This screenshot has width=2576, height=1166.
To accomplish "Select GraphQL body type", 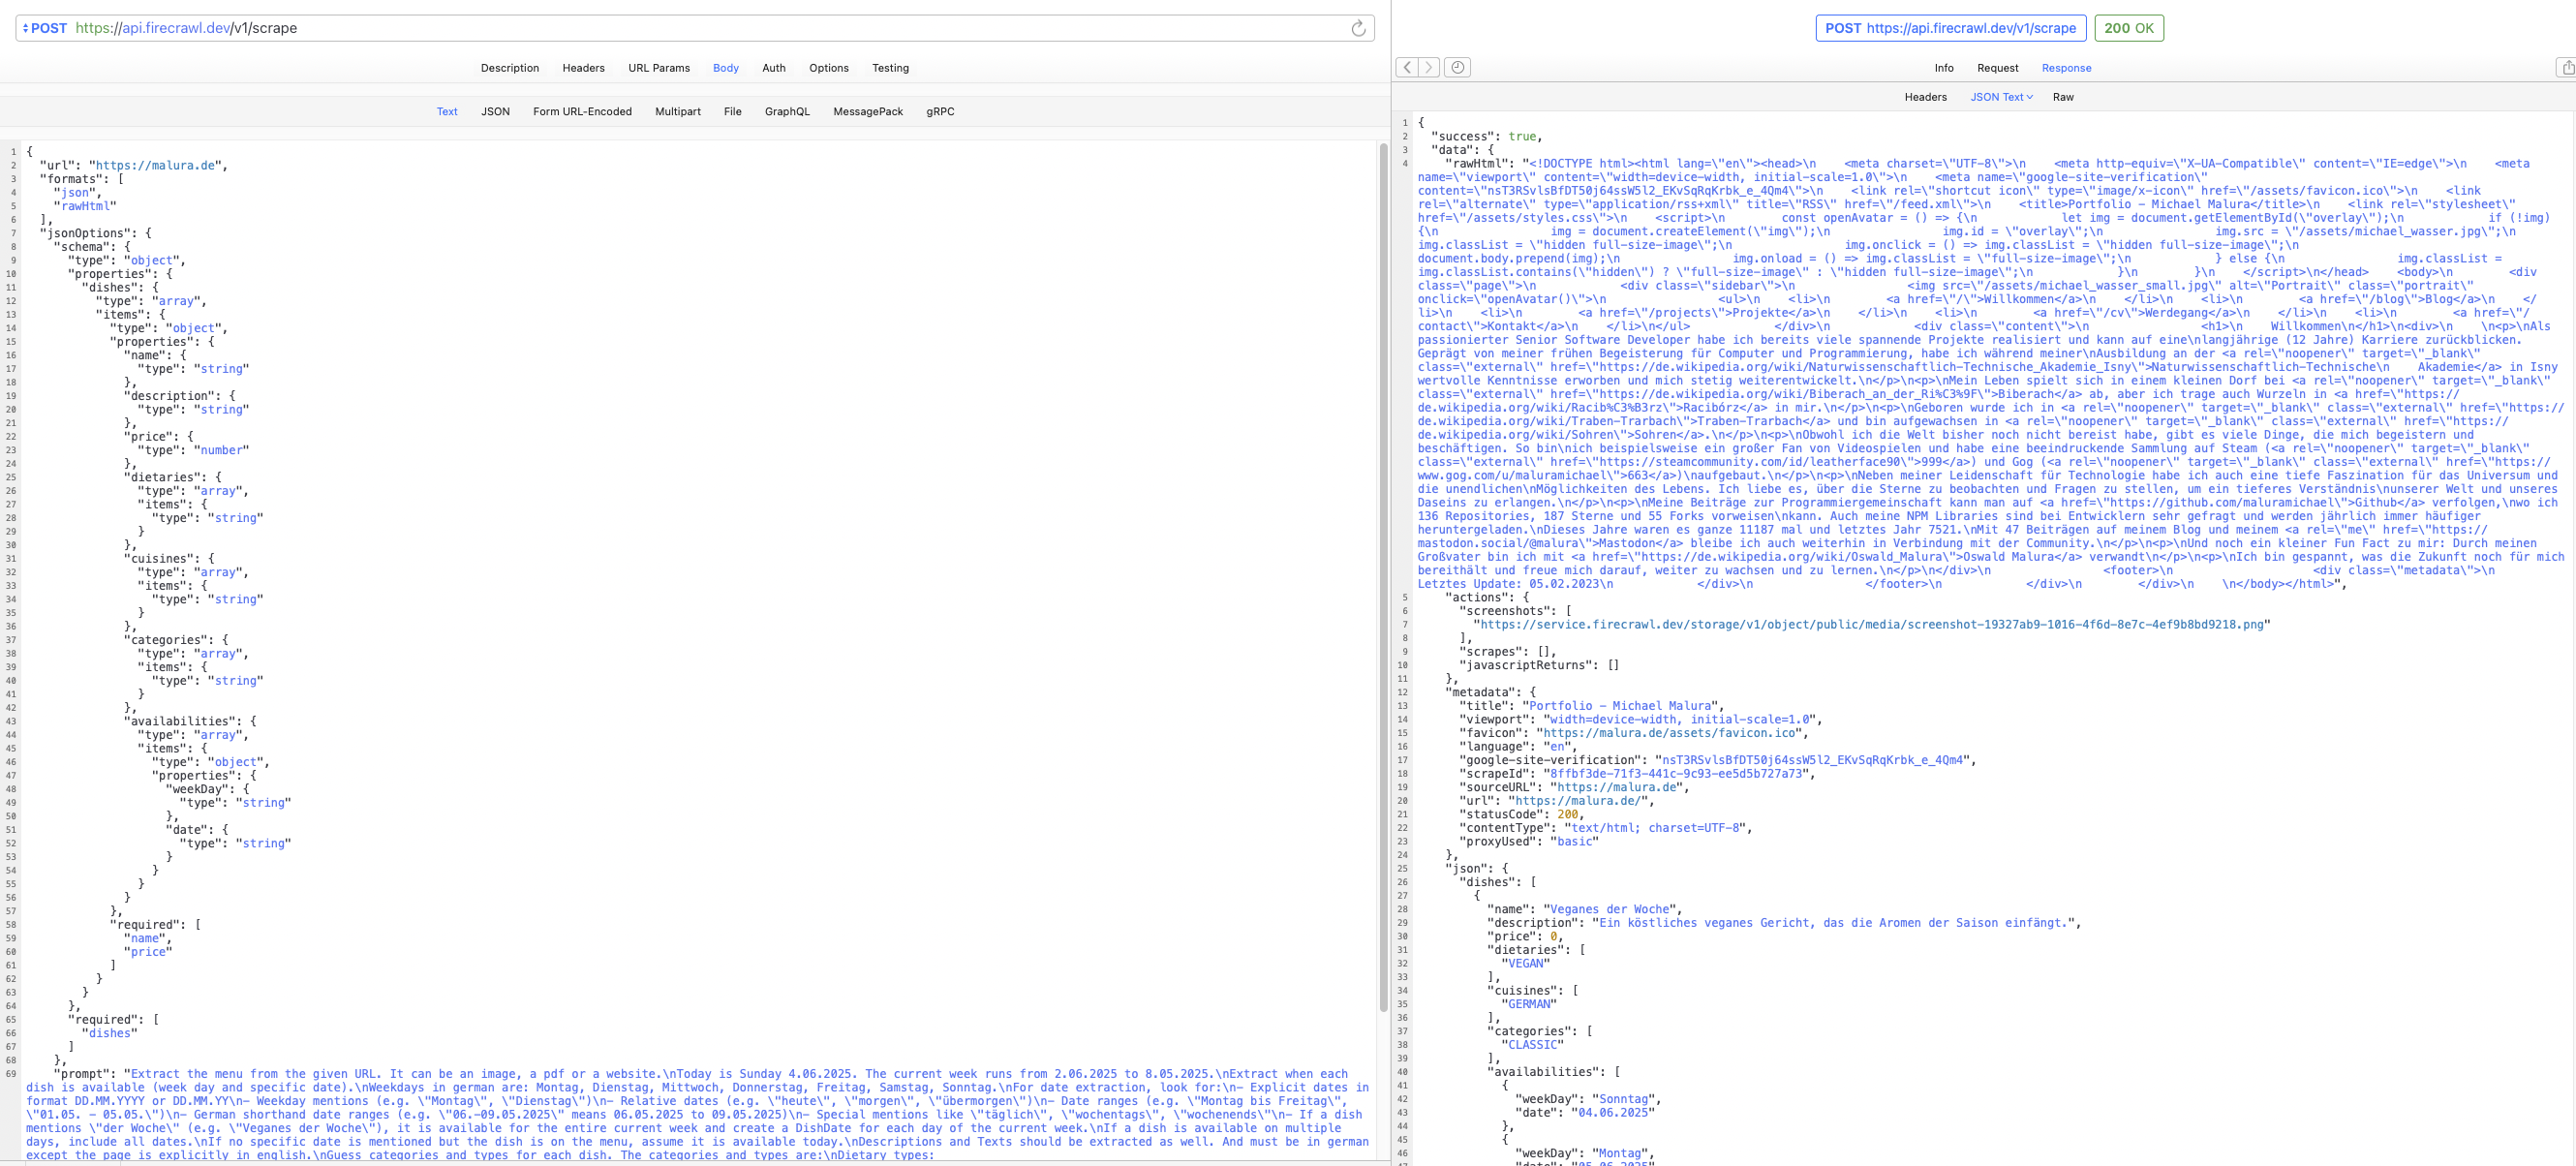I will point(787,111).
